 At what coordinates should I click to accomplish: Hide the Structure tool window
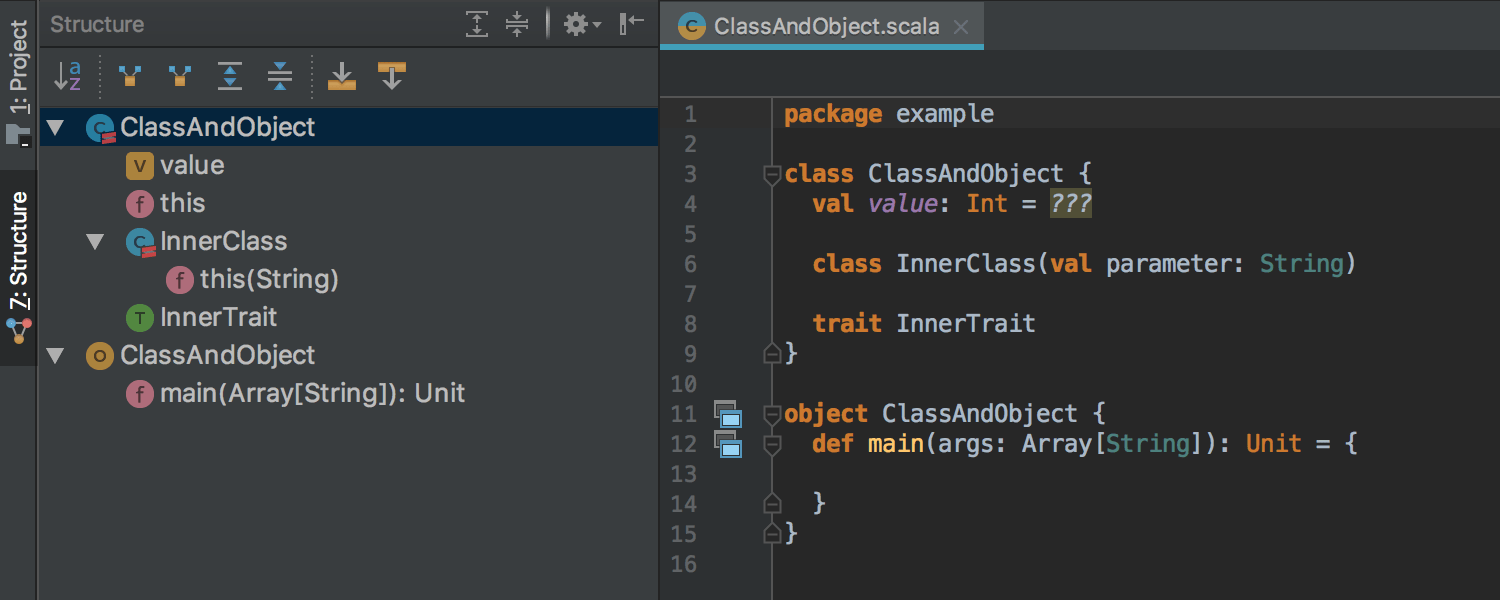point(631,24)
